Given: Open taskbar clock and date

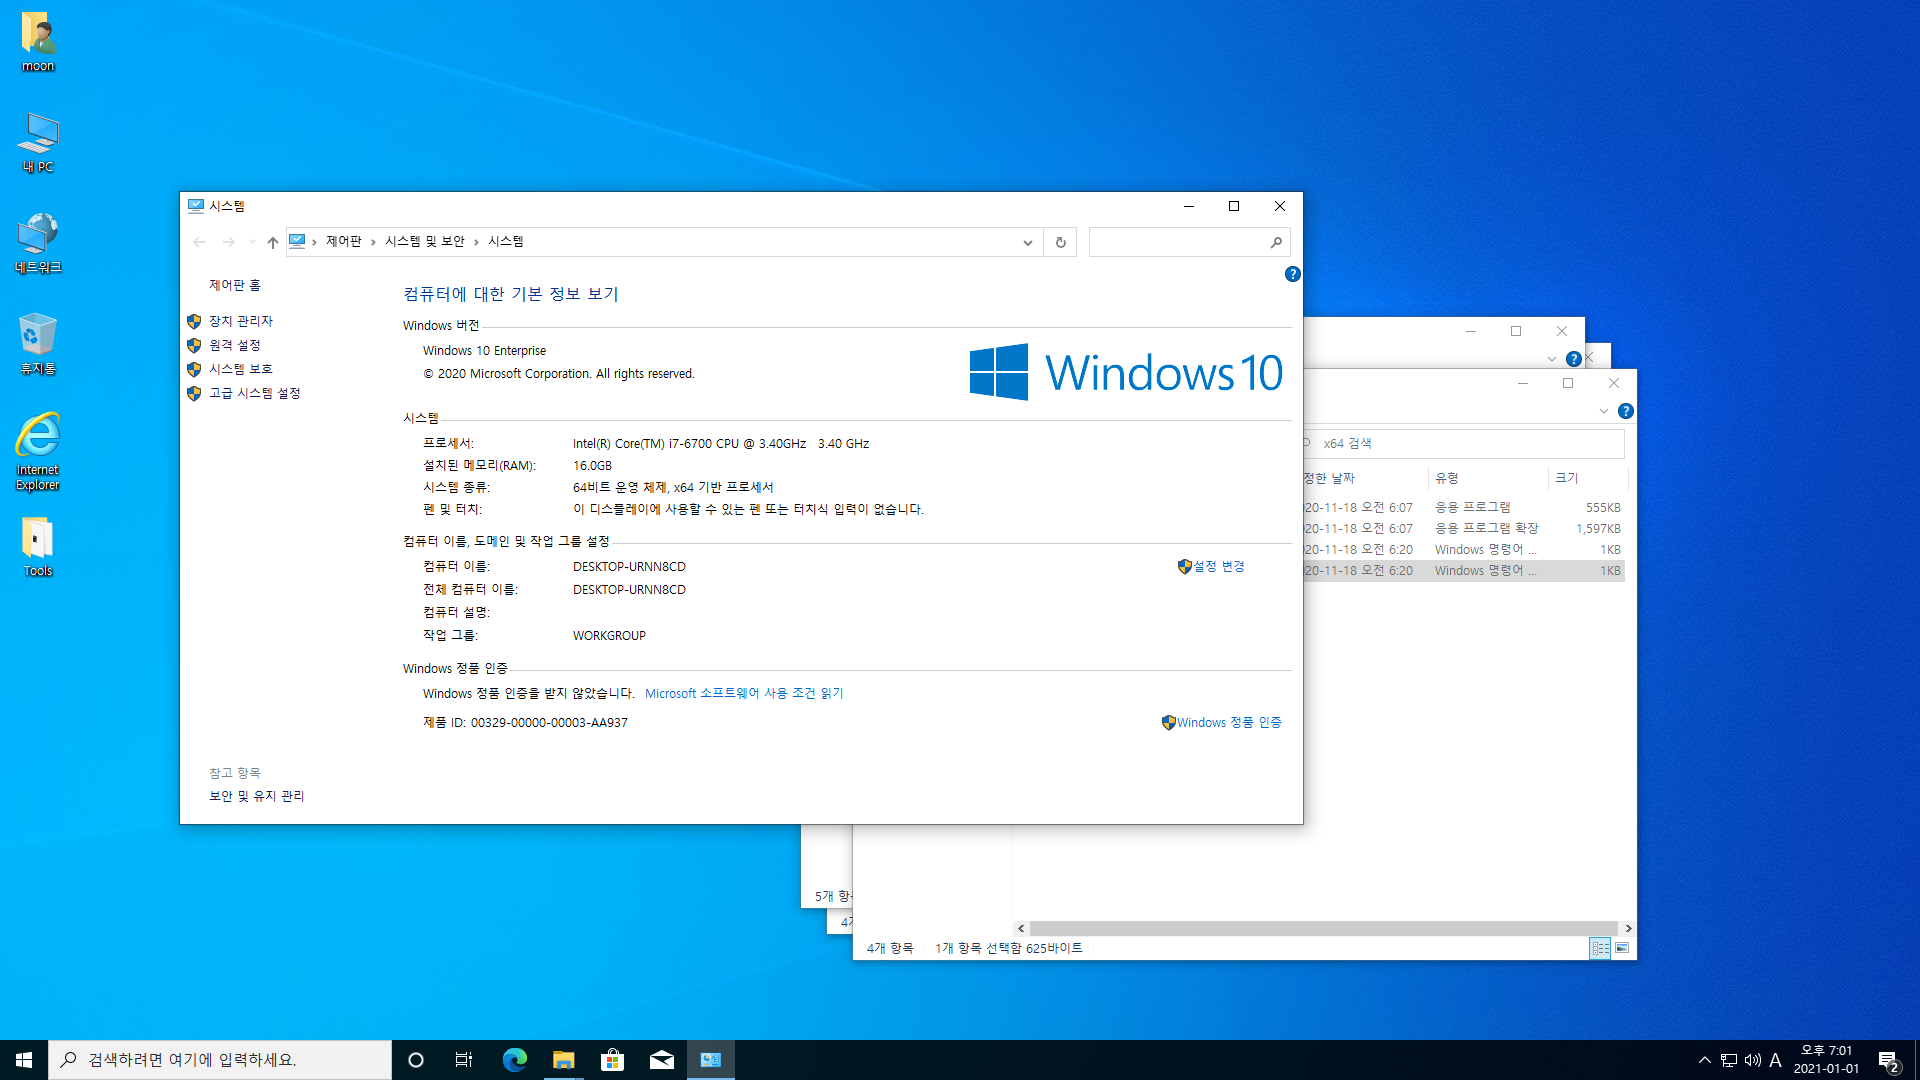Looking at the screenshot, I should coord(1826,1060).
